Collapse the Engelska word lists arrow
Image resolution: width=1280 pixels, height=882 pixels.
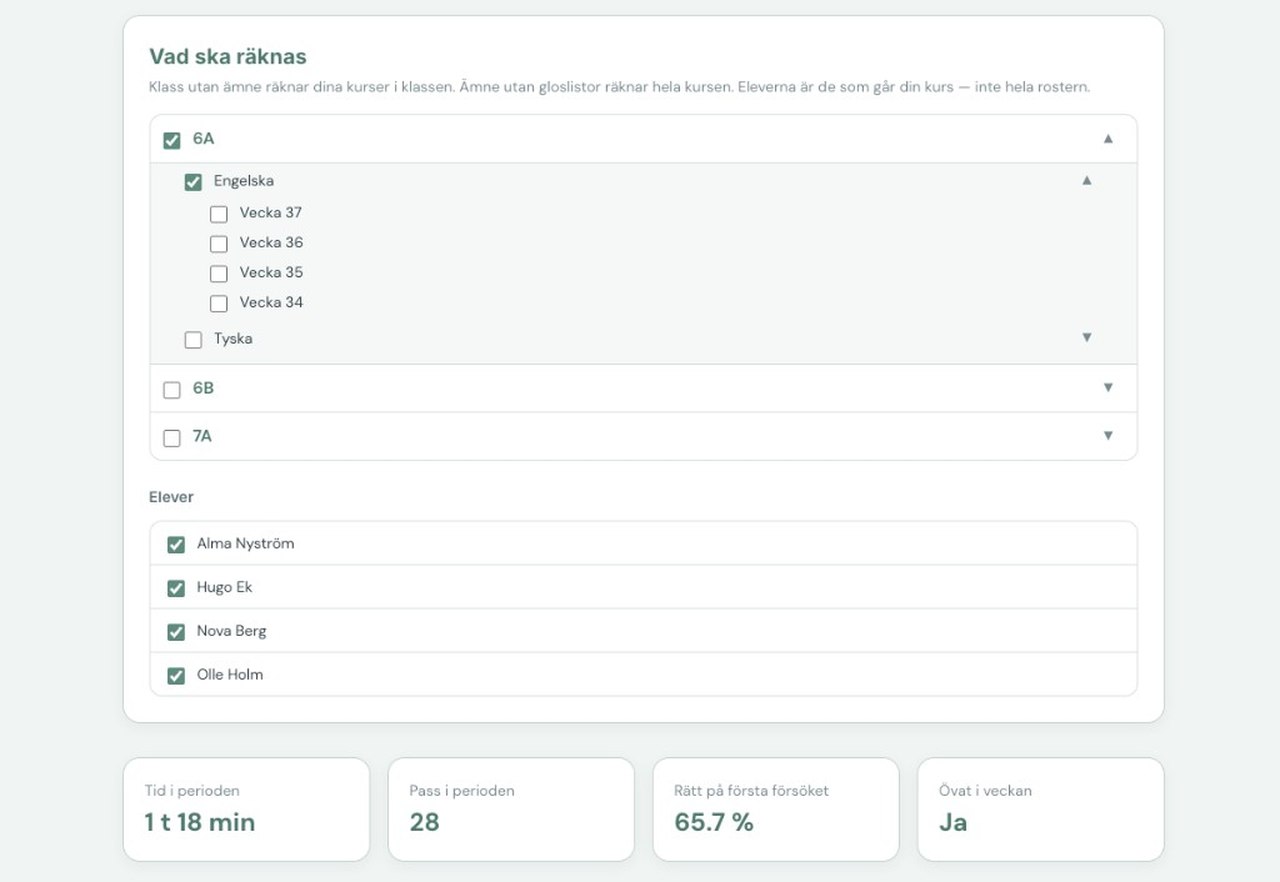(1087, 181)
